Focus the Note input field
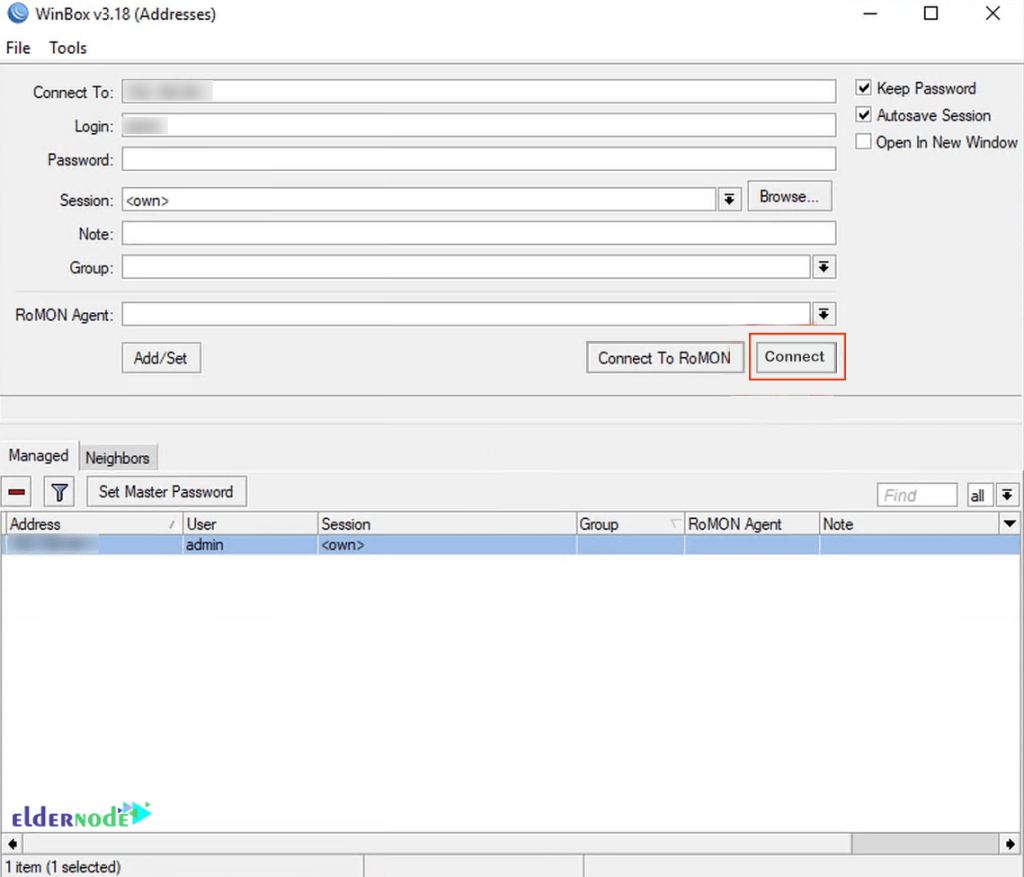 pos(479,233)
